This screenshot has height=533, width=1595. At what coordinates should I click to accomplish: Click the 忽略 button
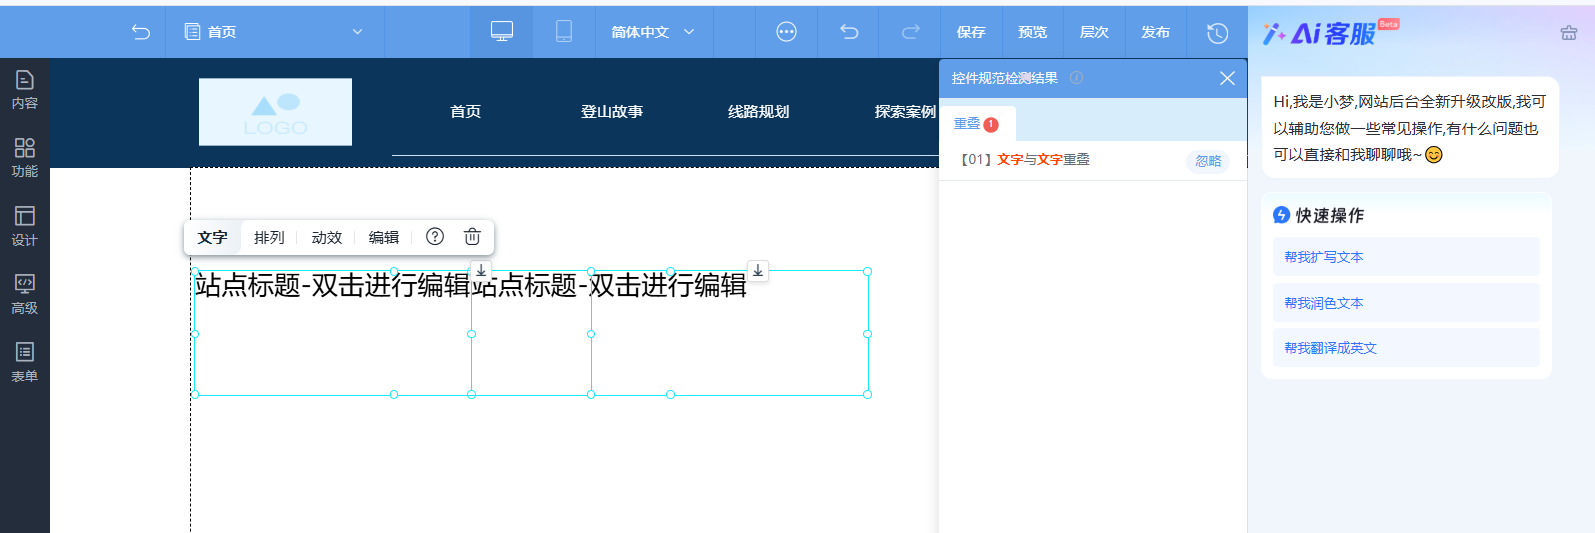[1208, 161]
